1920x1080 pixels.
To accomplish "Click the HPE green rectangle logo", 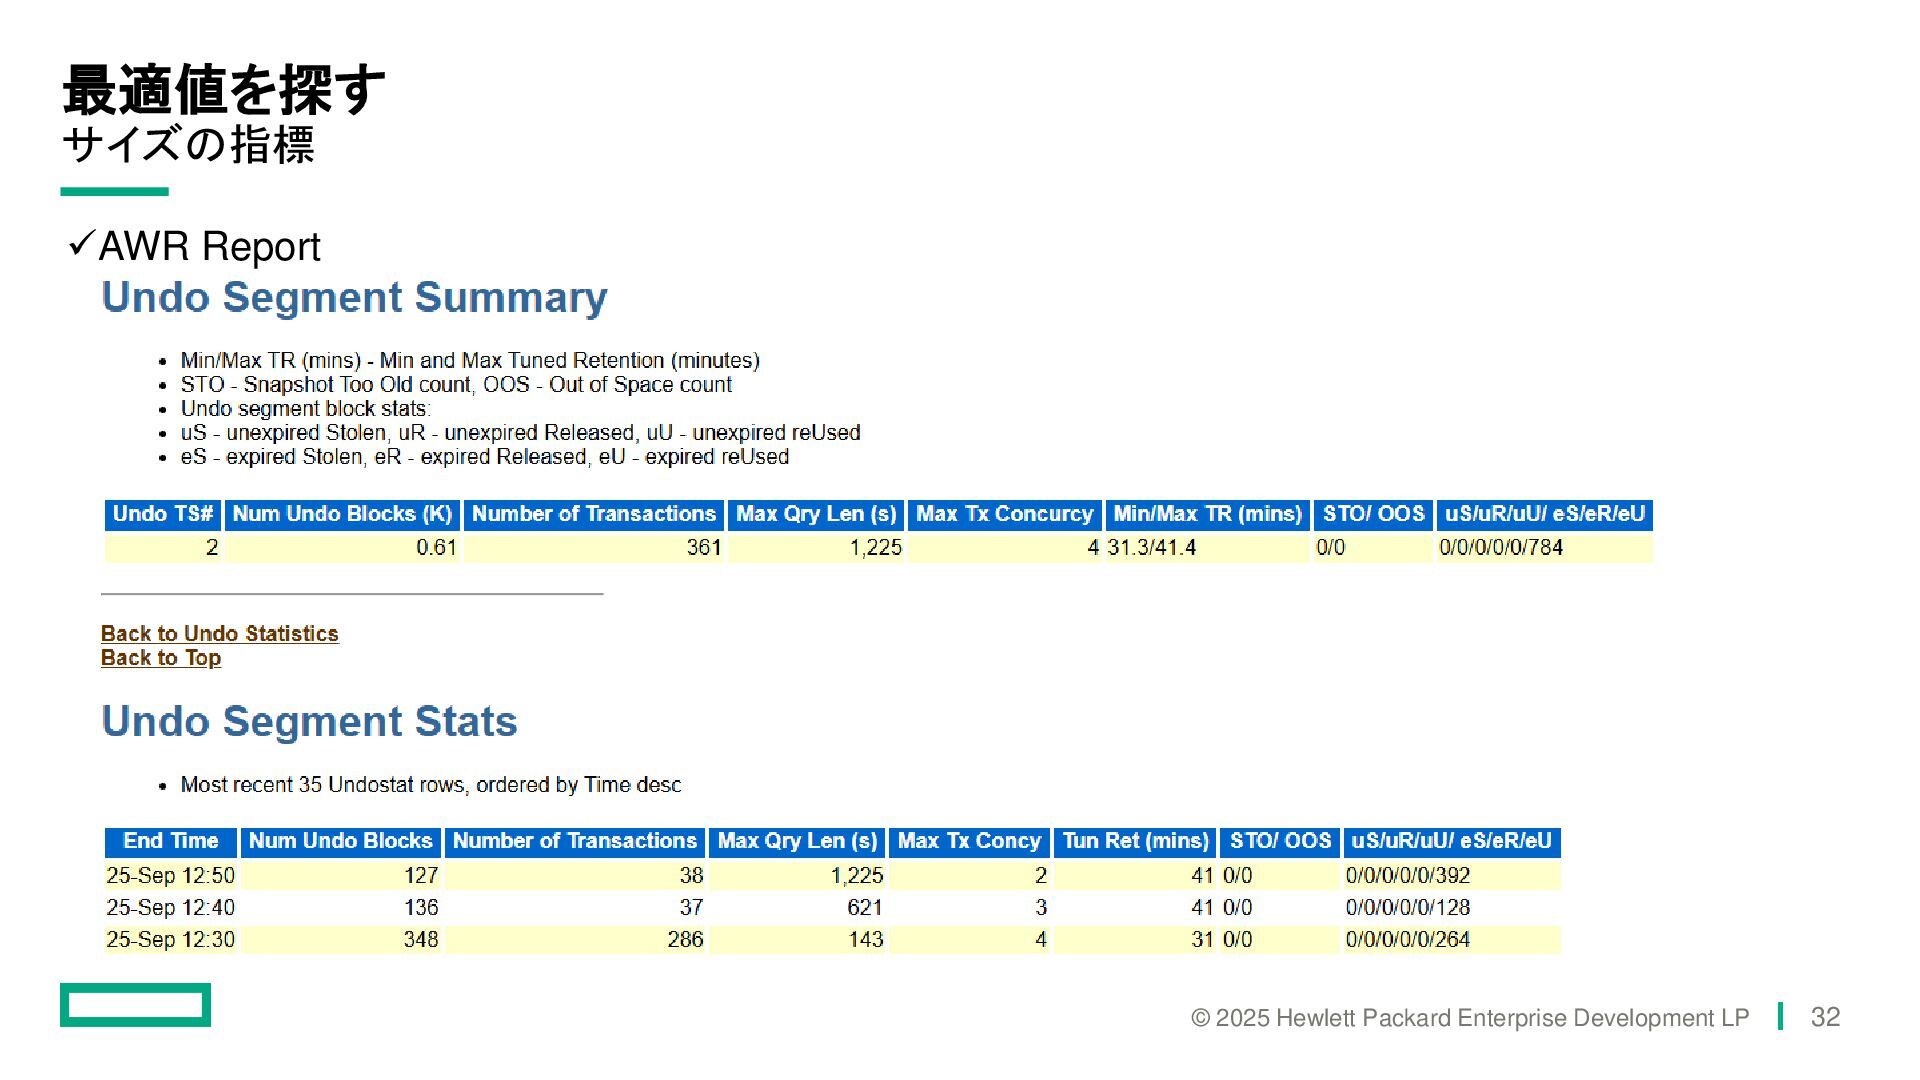I will click(135, 1005).
